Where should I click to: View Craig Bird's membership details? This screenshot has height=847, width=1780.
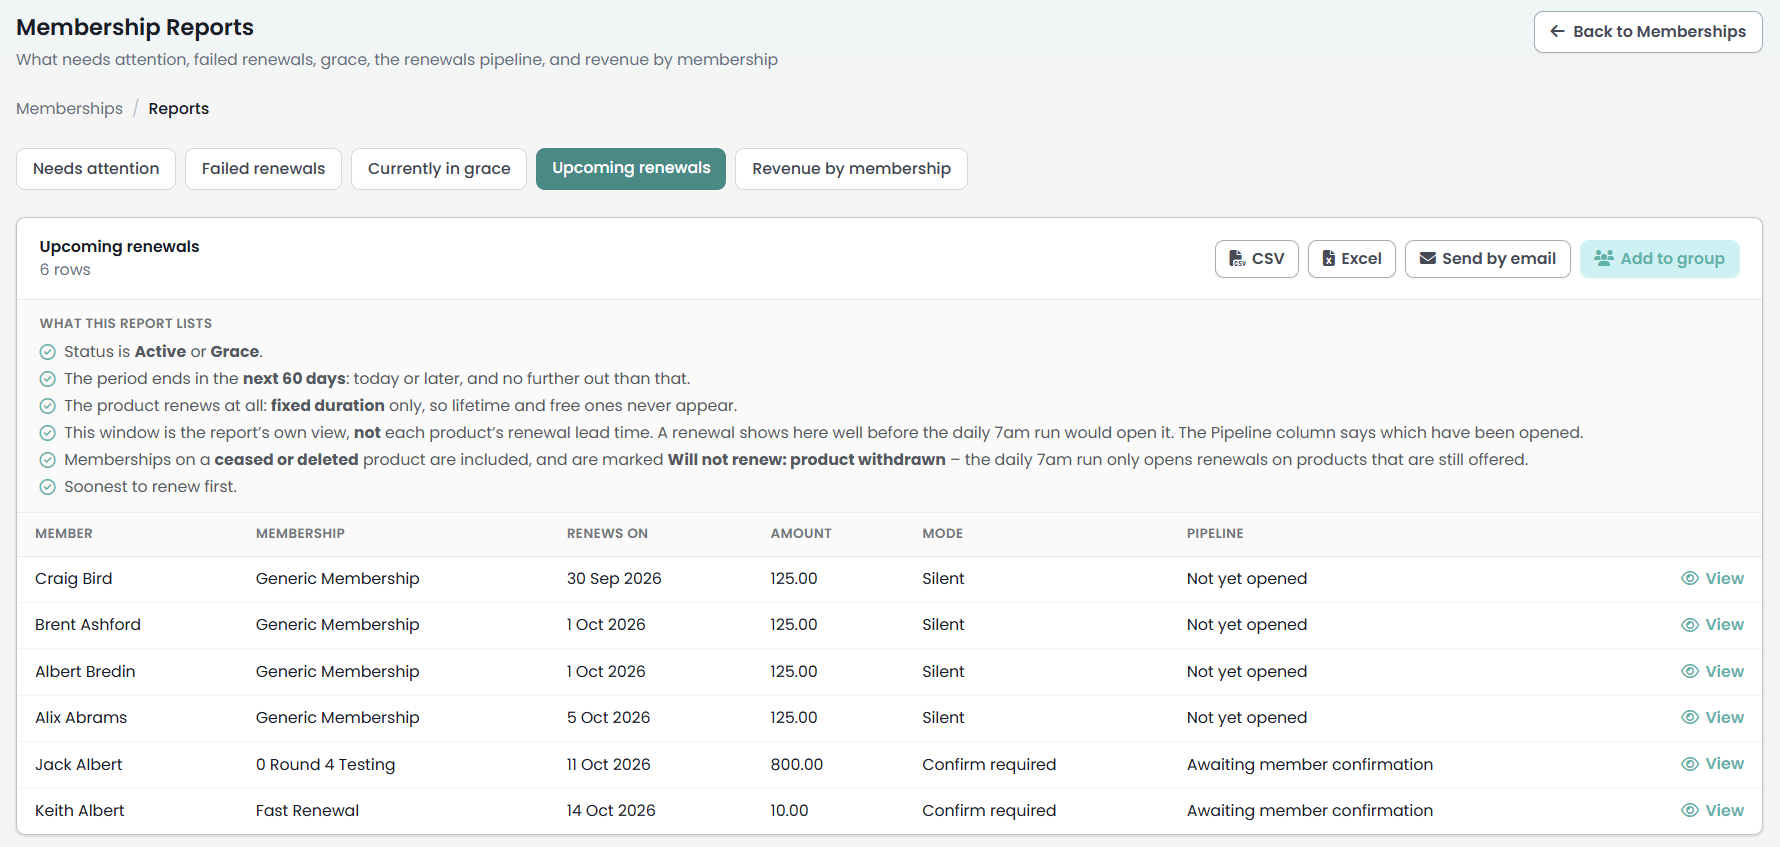[x=1712, y=578]
